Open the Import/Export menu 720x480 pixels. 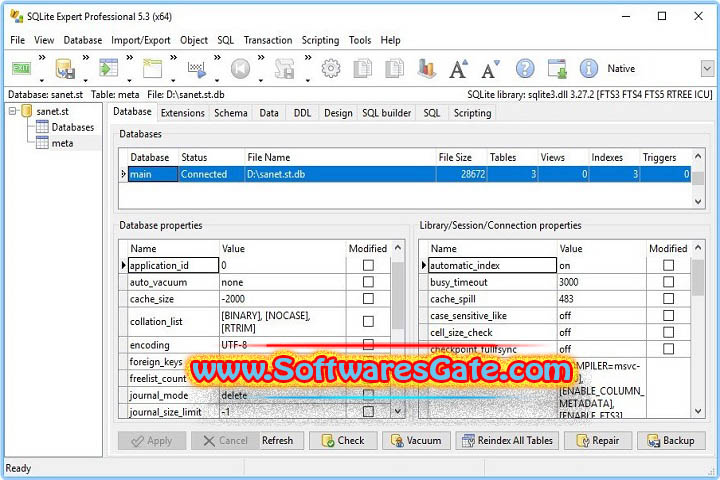[x=141, y=40]
